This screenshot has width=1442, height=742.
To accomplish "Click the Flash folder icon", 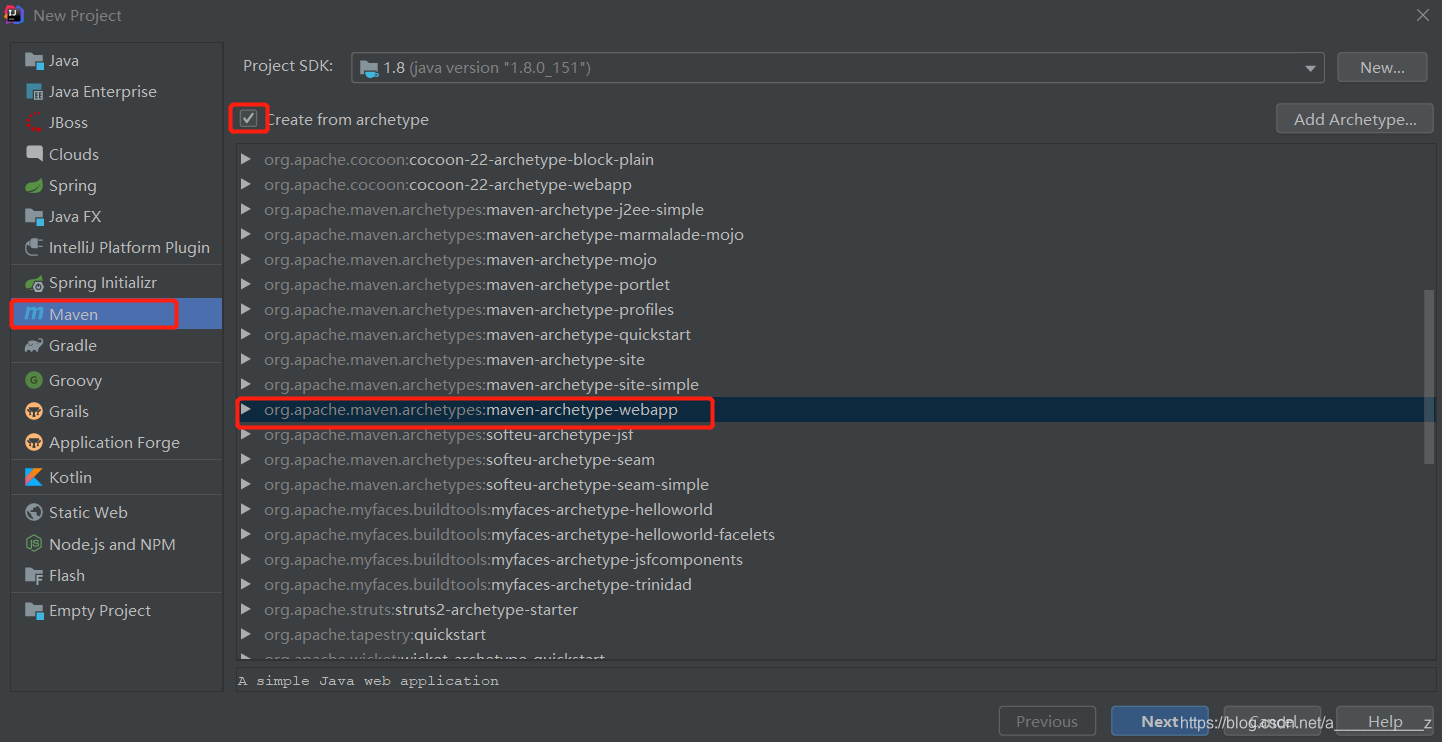I will [34, 575].
